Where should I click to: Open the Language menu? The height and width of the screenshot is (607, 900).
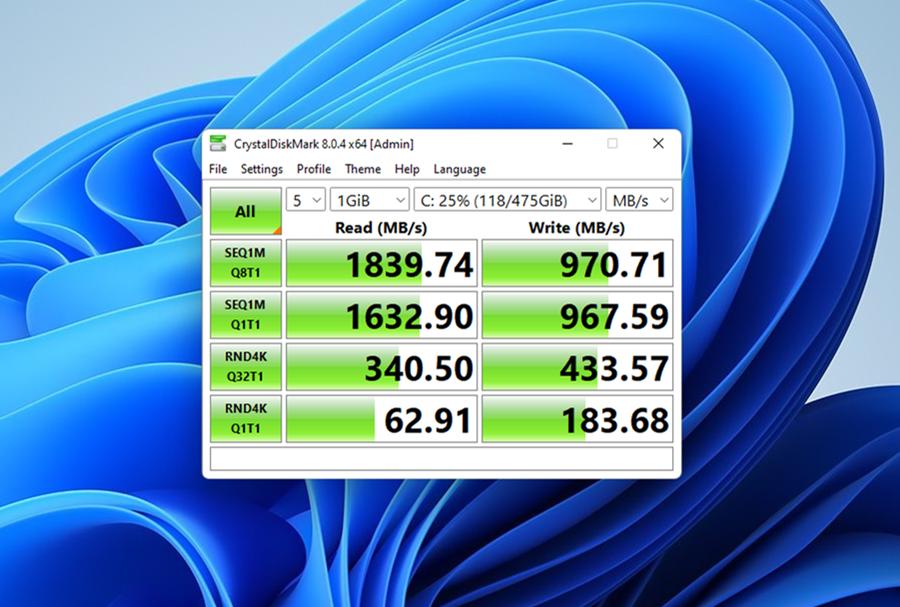[459, 169]
